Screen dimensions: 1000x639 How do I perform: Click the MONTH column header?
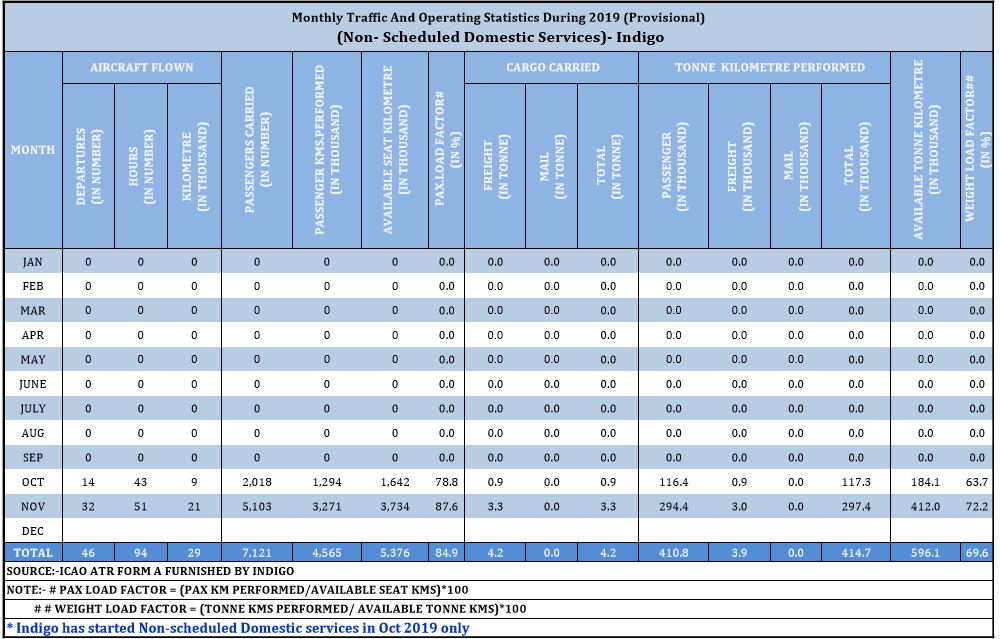tap(32, 150)
